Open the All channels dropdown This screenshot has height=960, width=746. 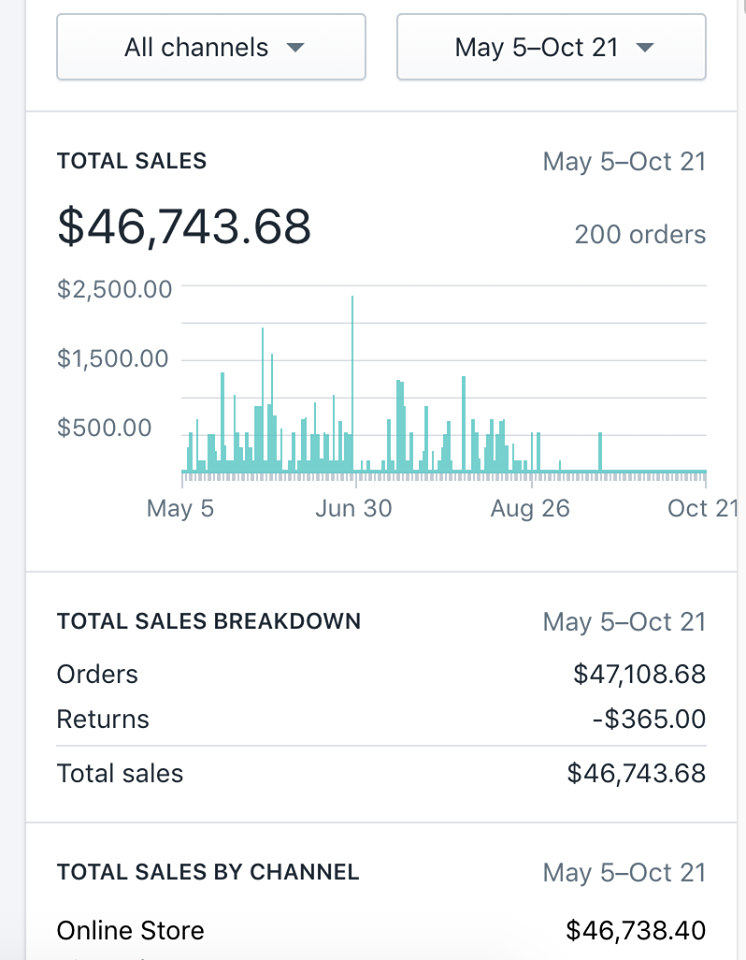(x=211, y=47)
